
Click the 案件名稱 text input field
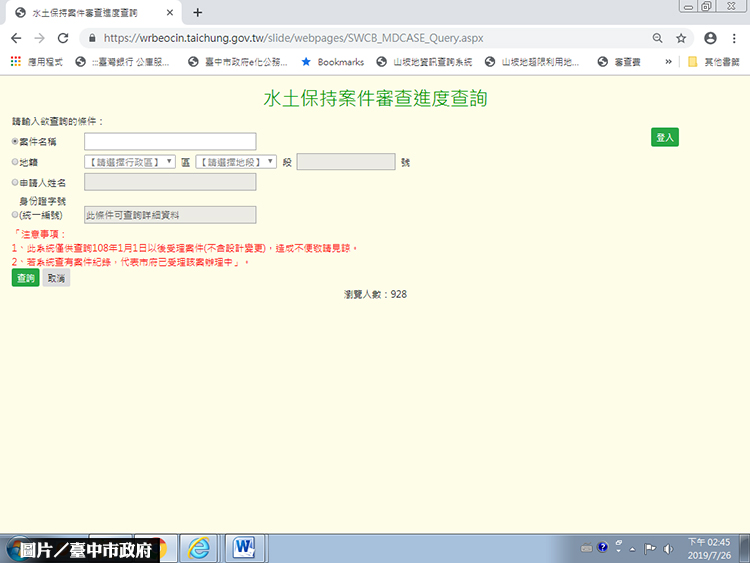click(x=170, y=142)
